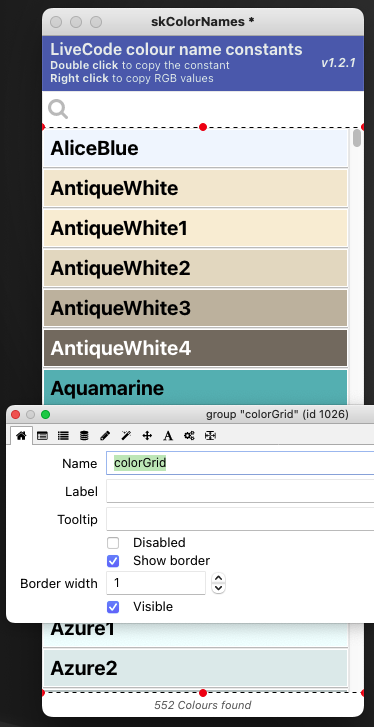Open the pencil icon tab in inspector
This screenshot has height=727, width=374.
pos(105,436)
